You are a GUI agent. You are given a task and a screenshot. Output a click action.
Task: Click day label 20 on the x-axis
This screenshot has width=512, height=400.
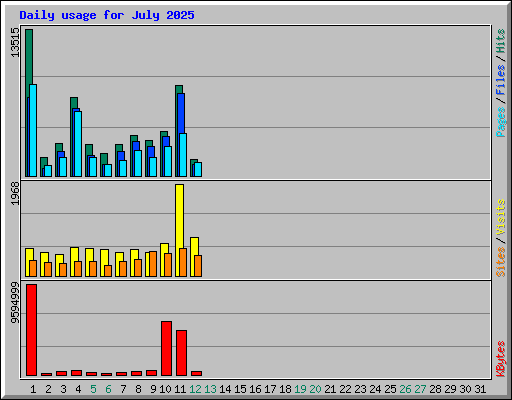315,389
